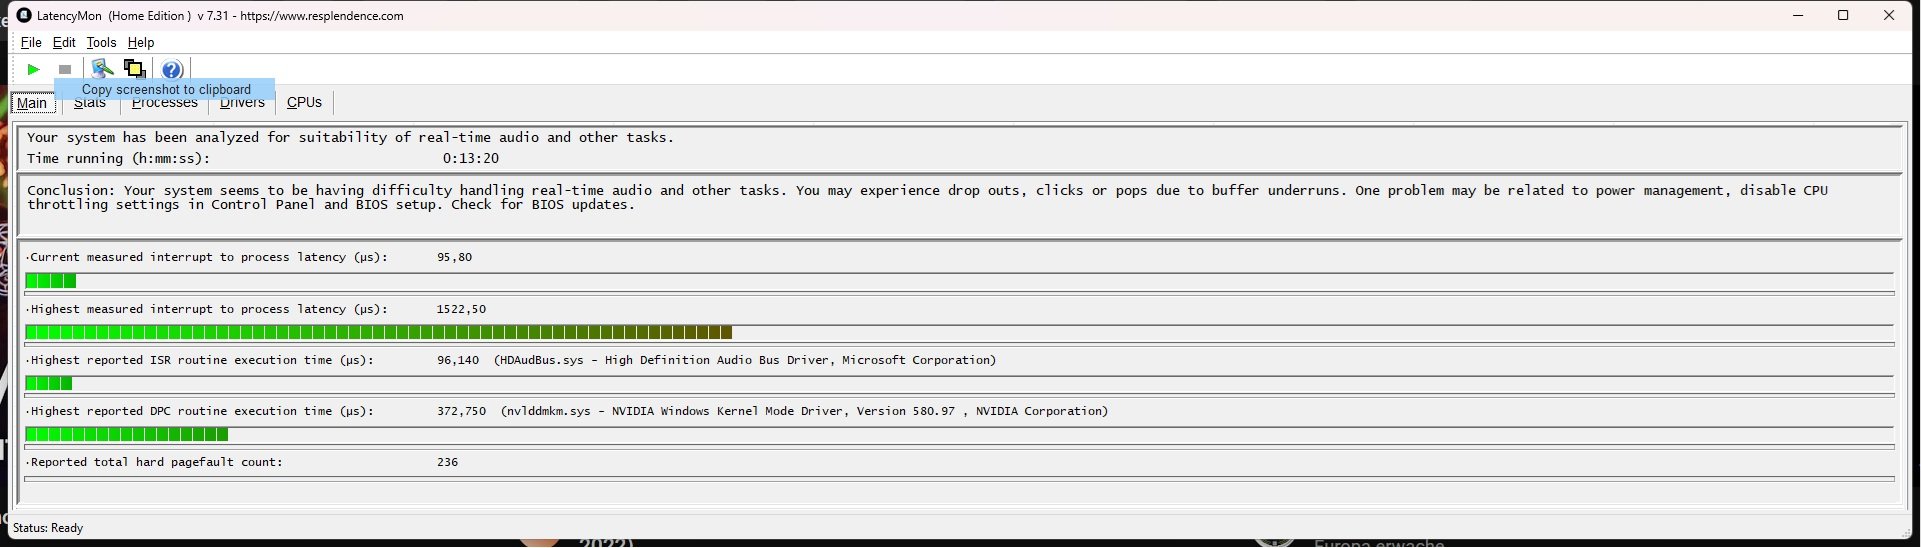Click 'Highest reported ISR routine execution time' label
Viewport: 1921px width, 548px height.
[x=200, y=360]
